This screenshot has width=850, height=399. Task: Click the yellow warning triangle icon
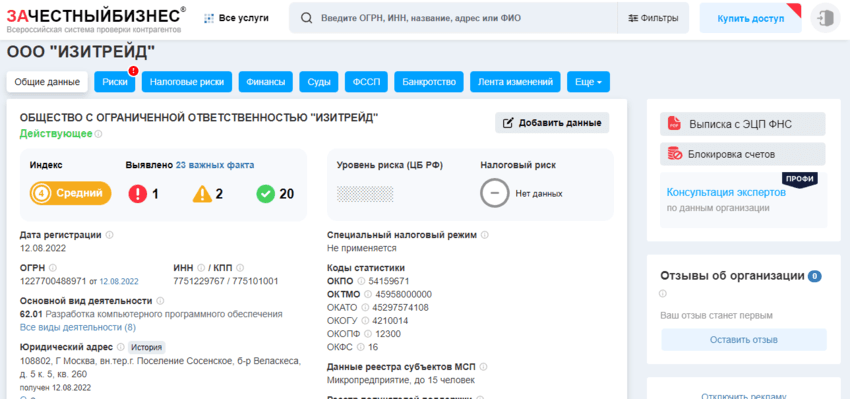pos(202,194)
